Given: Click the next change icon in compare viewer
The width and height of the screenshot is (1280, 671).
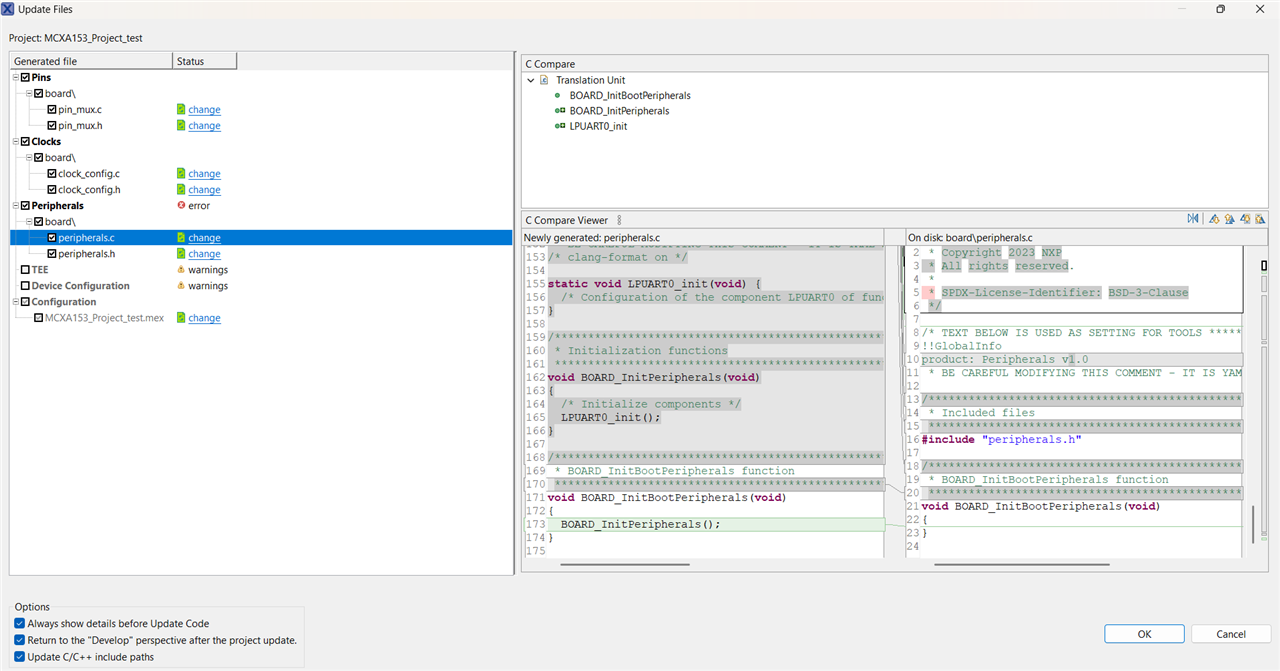Looking at the screenshot, I should point(1245,219).
